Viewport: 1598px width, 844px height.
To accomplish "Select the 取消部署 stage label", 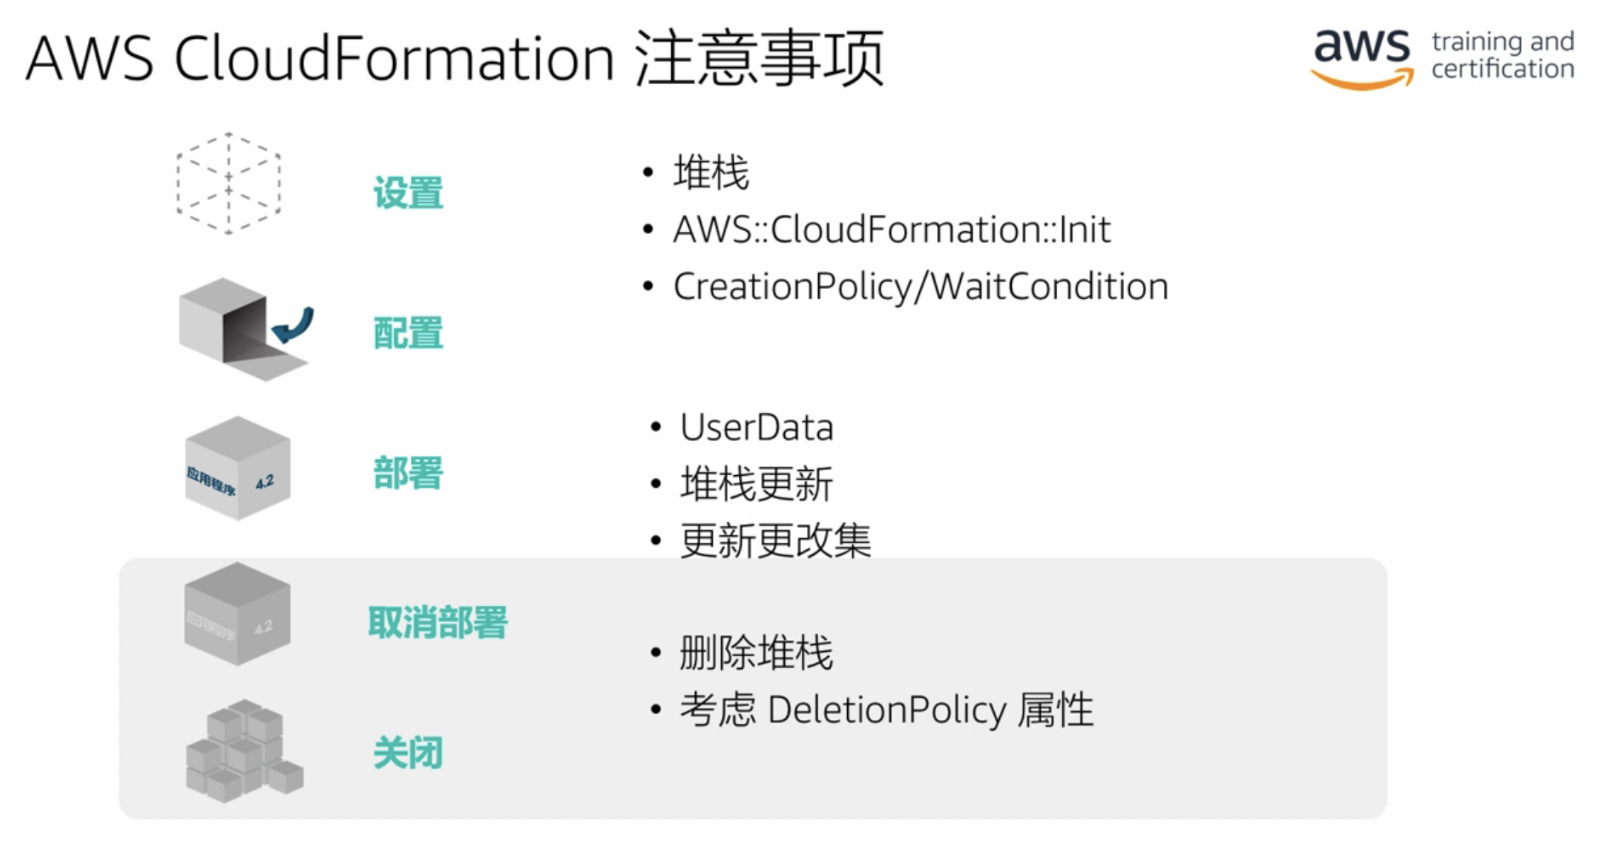I will click(438, 623).
